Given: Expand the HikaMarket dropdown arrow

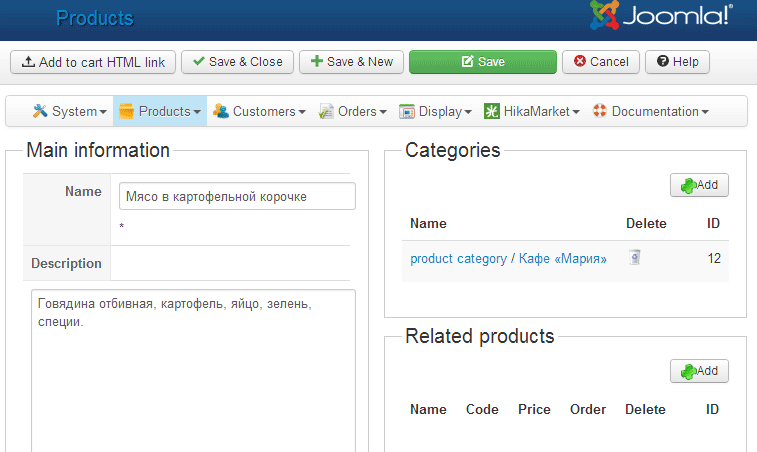Looking at the screenshot, I should [x=576, y=112].
